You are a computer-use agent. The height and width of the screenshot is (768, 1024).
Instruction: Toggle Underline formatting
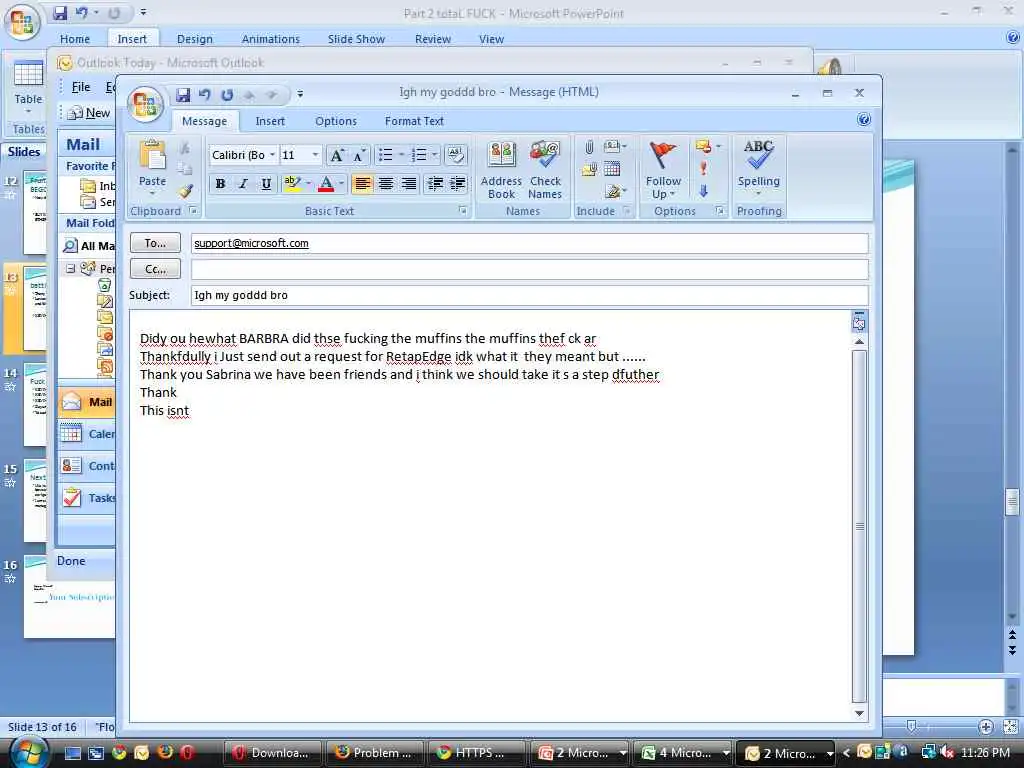click(x=266, y=184)
